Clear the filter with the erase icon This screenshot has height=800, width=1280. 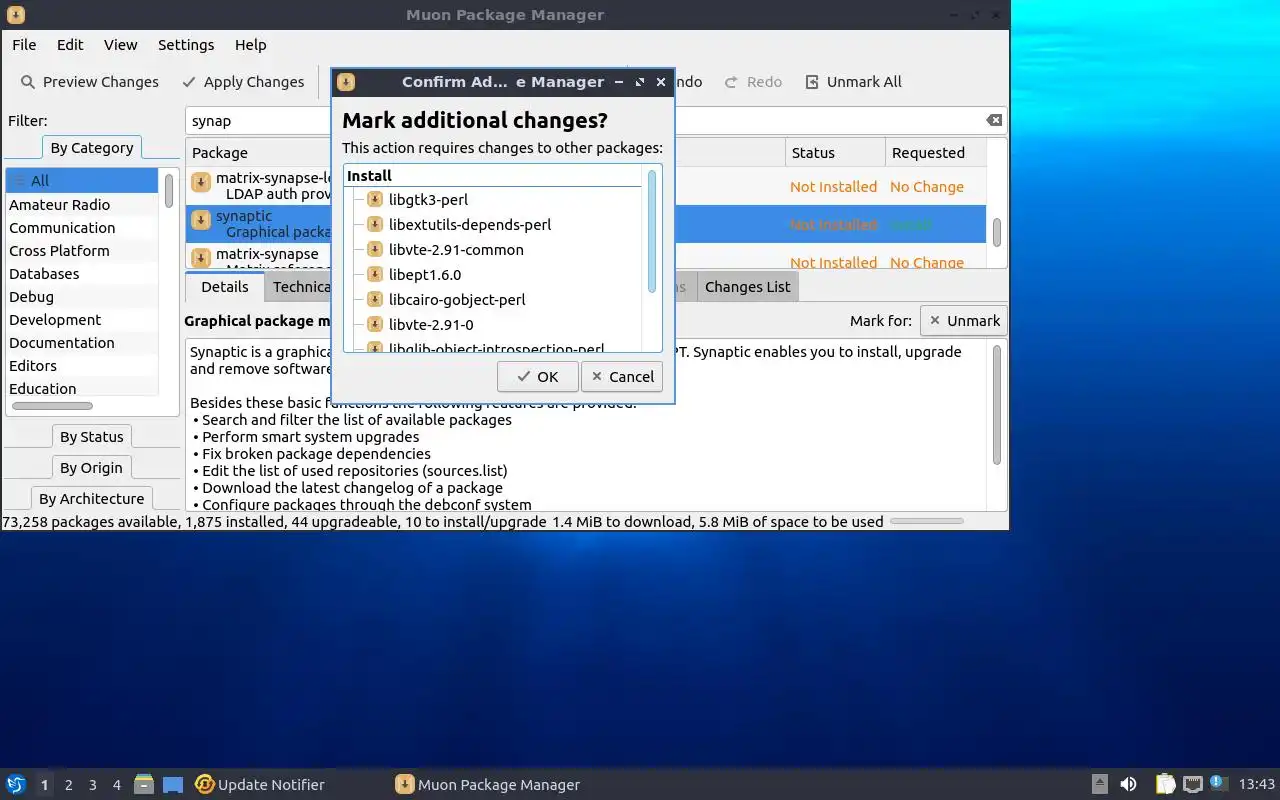coord(993,120)
